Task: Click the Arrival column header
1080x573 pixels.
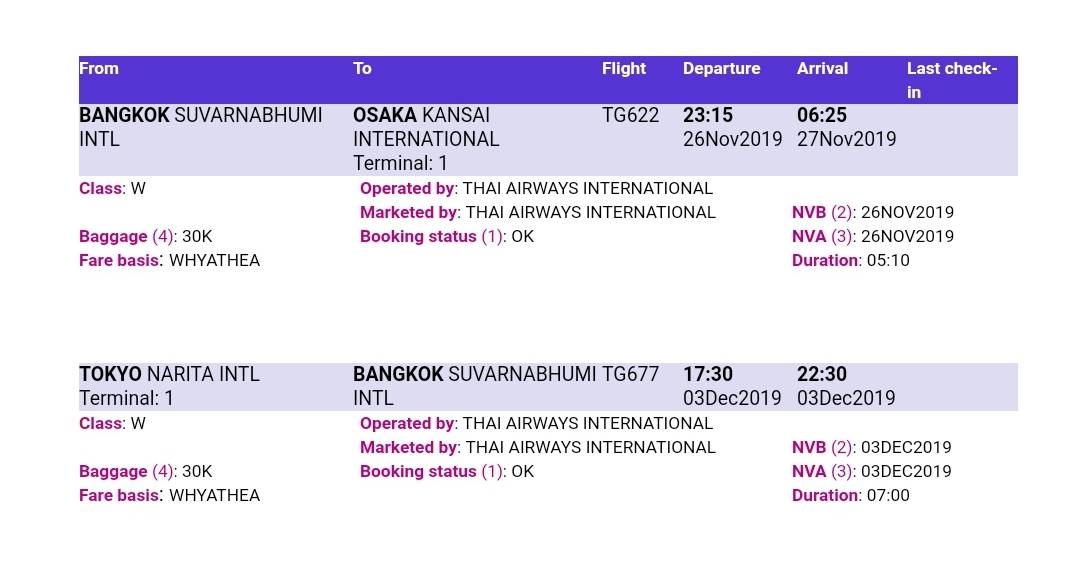Action: point(822,69)
